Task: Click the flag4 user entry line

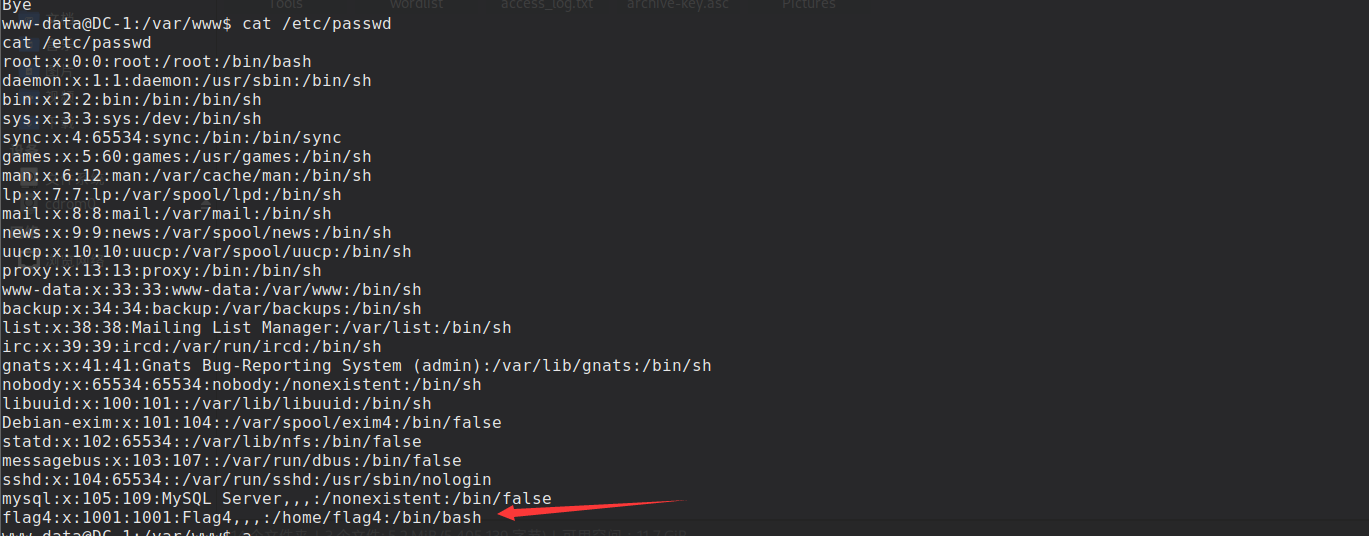Action: click(242, 517)
